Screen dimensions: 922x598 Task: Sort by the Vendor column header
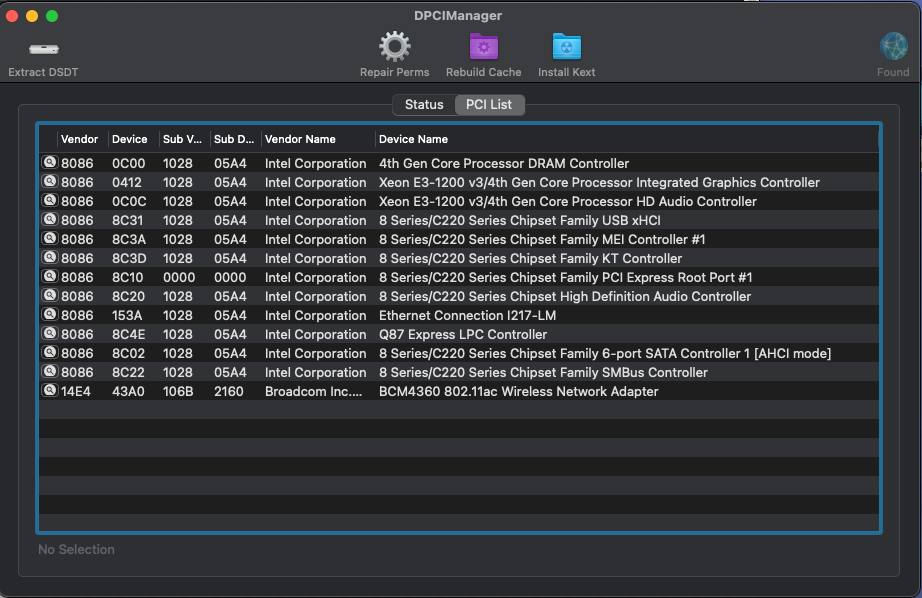click(x=79, y=139)
